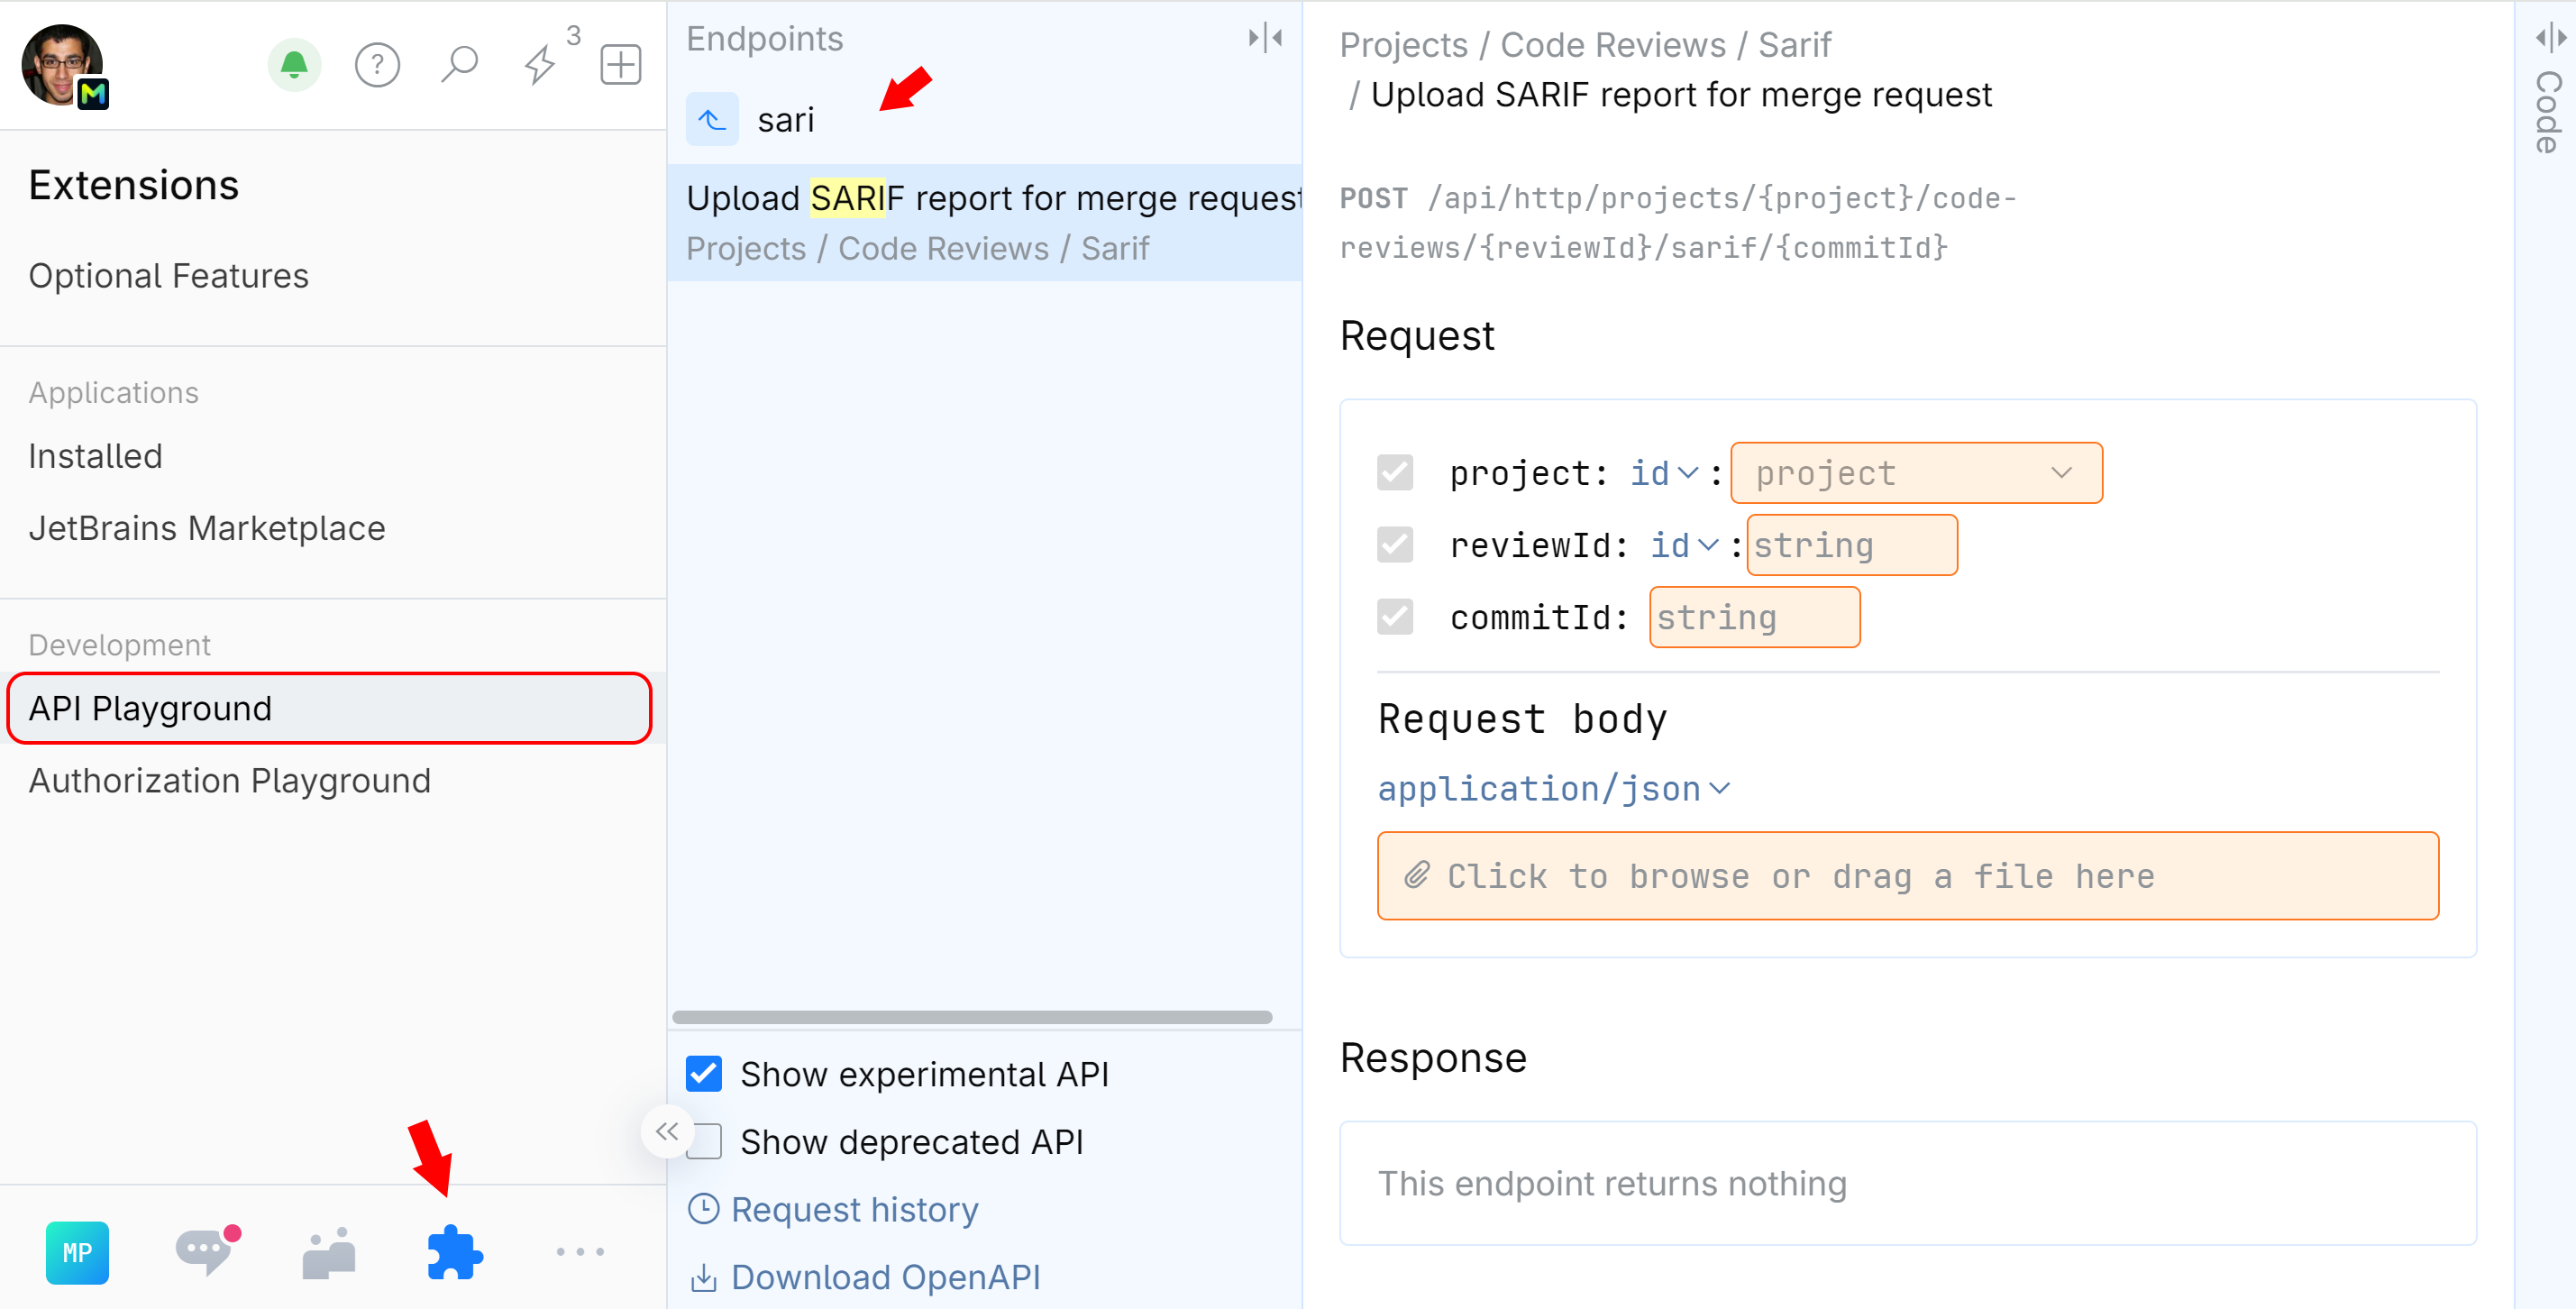This screenshot has height=1309, width=2576.
Task: Open the lightning bolt quick actions icon
Action: pos(540,65)
